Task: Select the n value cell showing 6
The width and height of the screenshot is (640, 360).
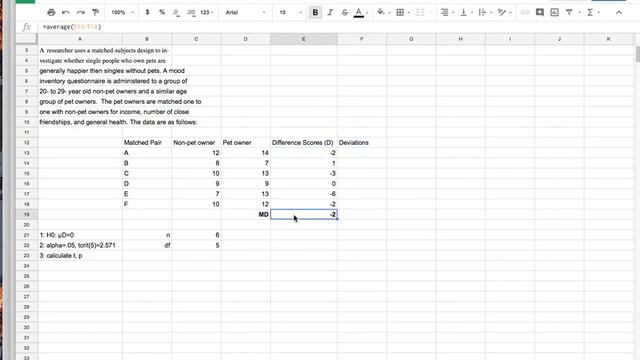Action: 196,235
